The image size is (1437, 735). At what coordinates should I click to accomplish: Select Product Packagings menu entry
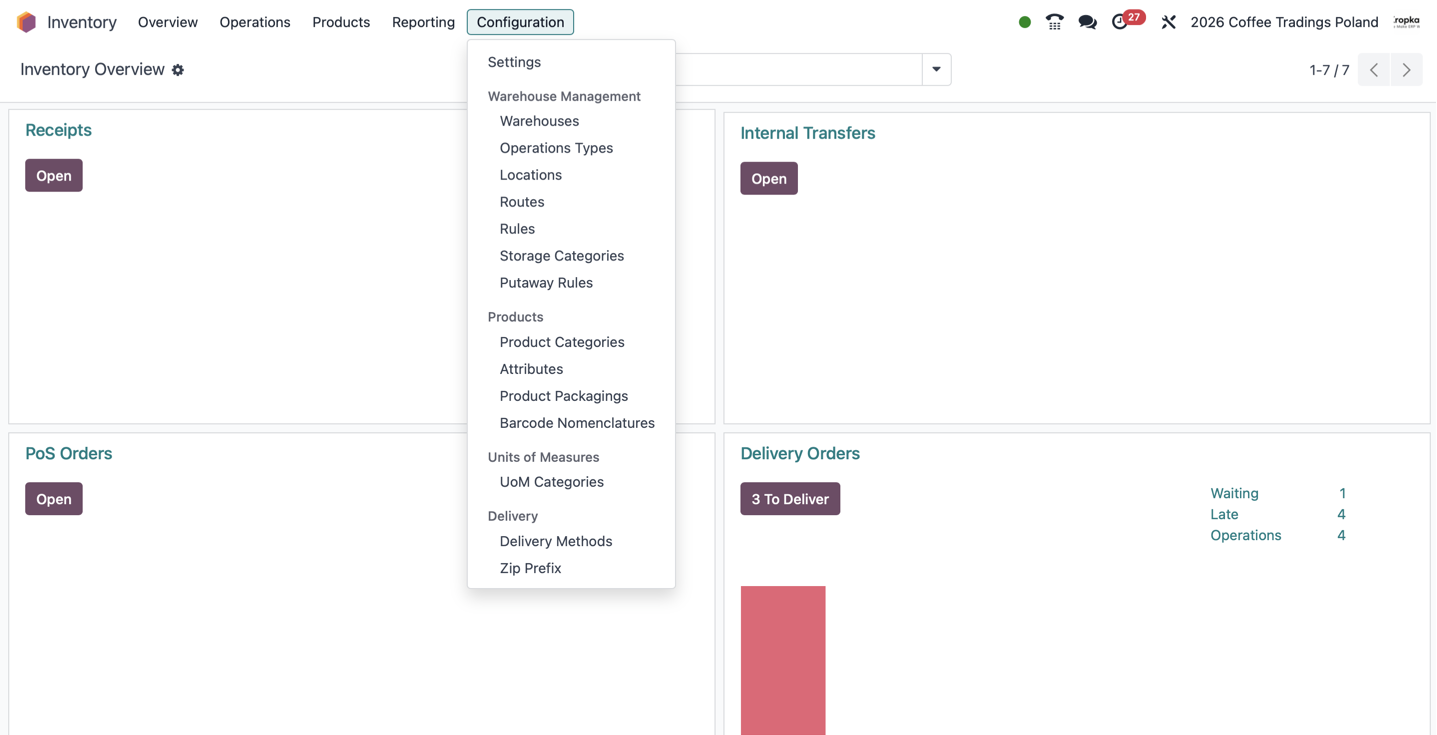coord(571,396)
